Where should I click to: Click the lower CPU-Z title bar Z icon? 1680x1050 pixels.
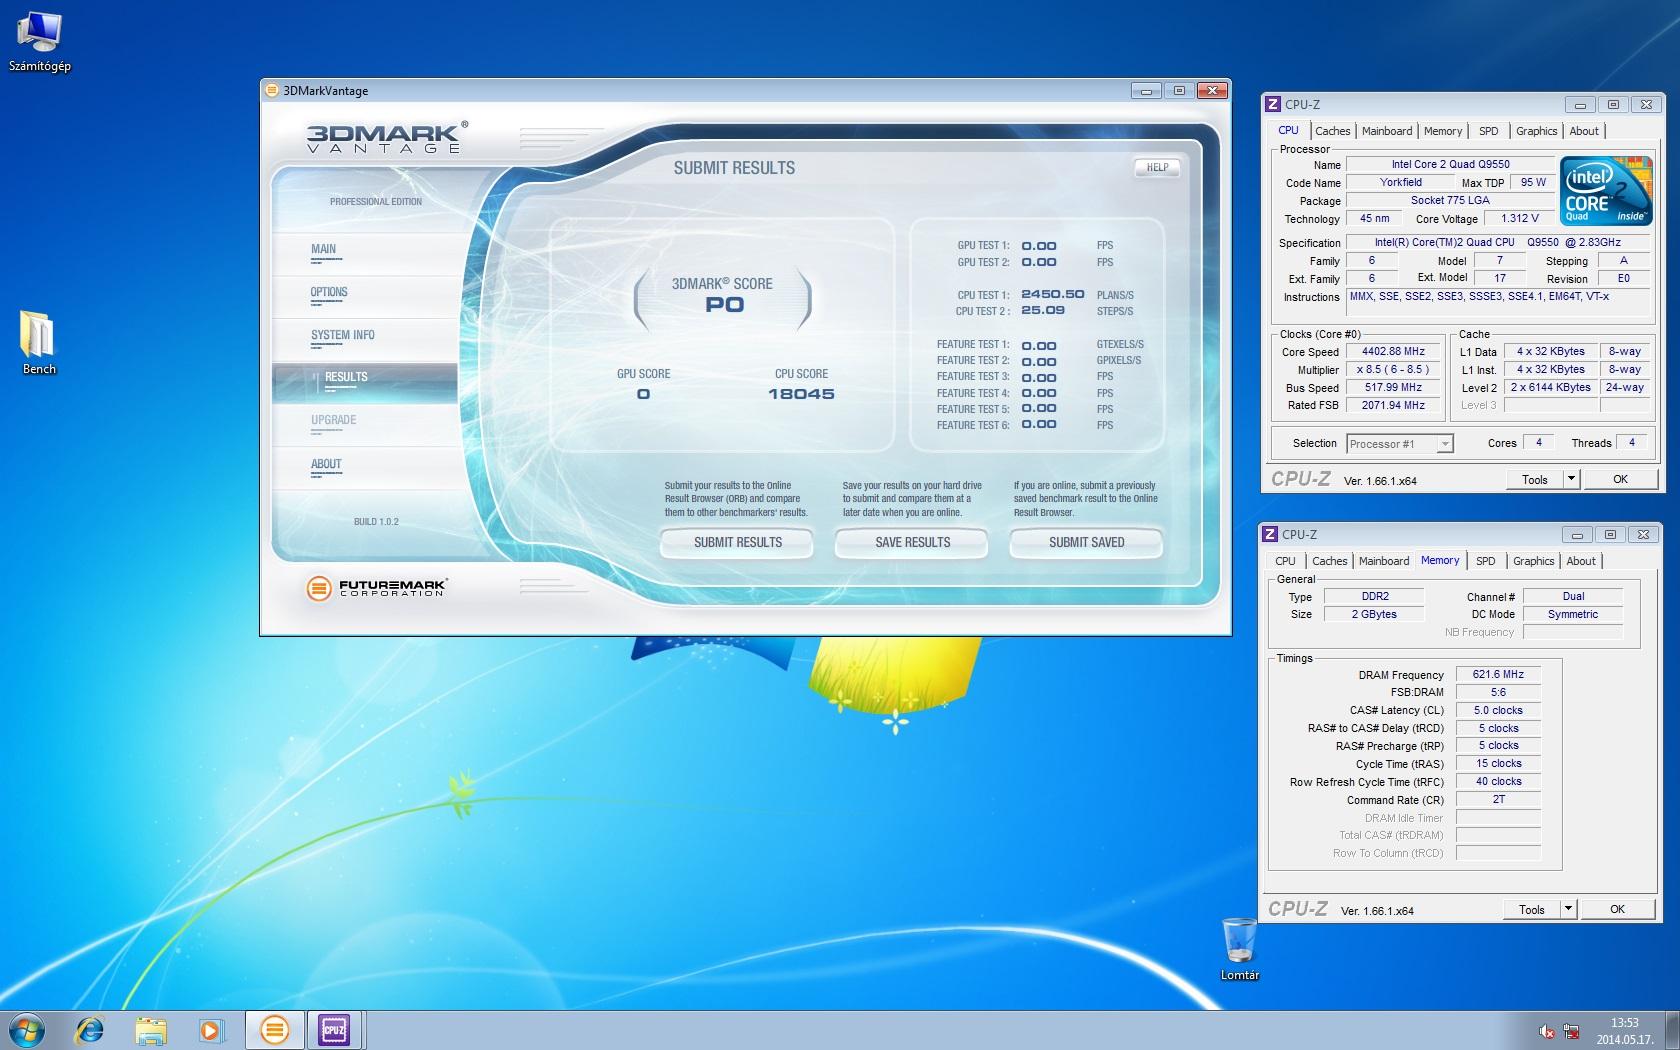[x=1270, y=534]
